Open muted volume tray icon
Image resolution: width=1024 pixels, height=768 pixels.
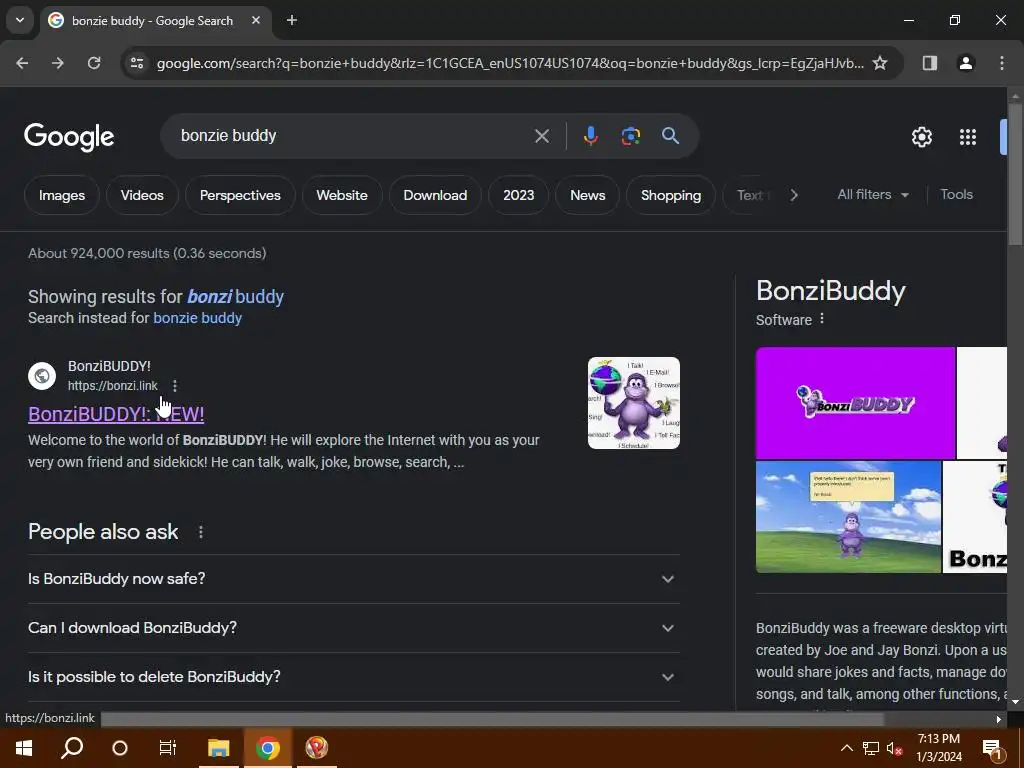tap(893, 748)
